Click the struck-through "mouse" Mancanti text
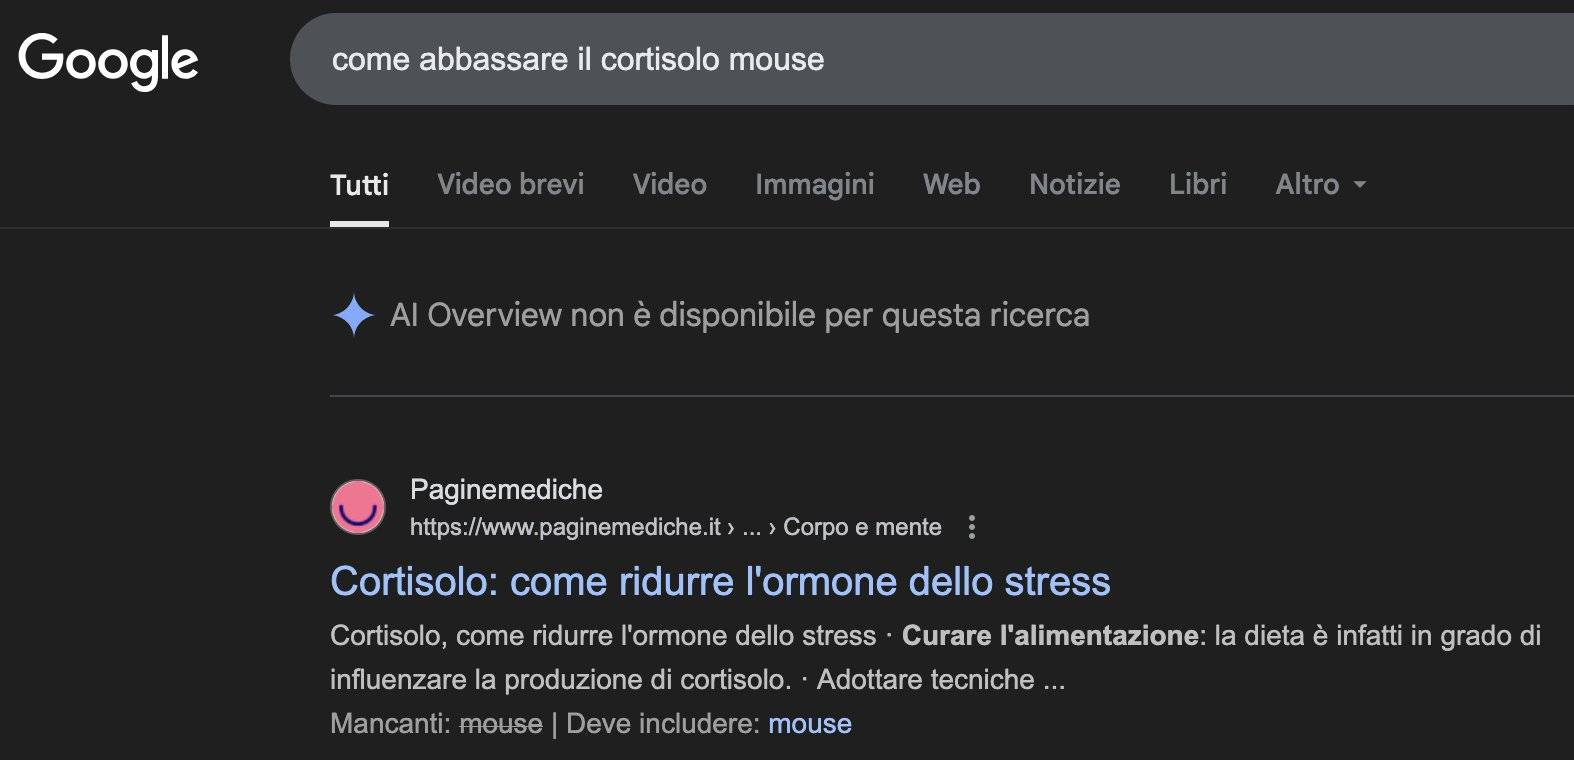 point(500,724)
